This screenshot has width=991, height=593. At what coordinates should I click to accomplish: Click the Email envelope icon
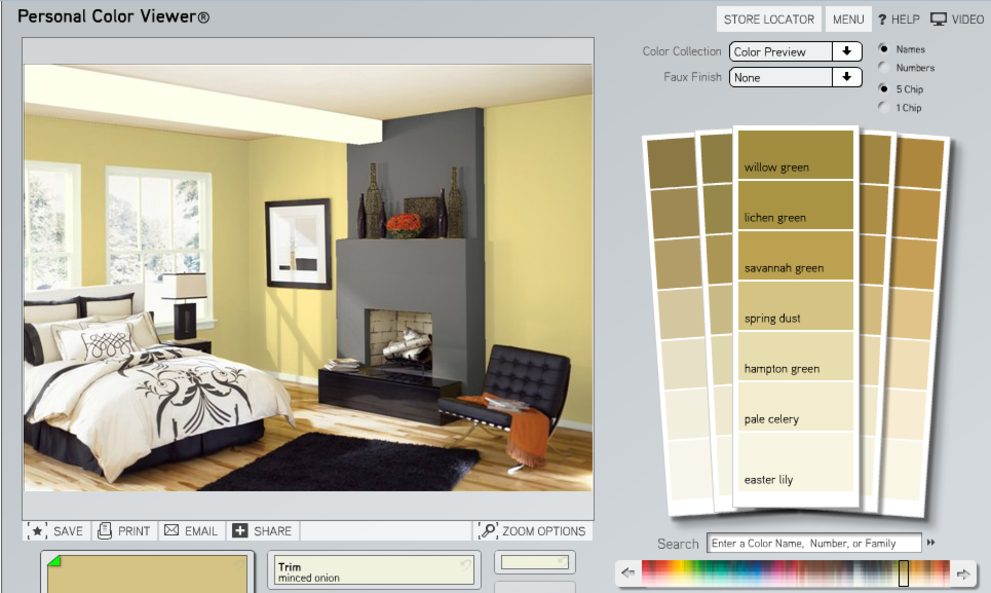(x=171, y=531)
